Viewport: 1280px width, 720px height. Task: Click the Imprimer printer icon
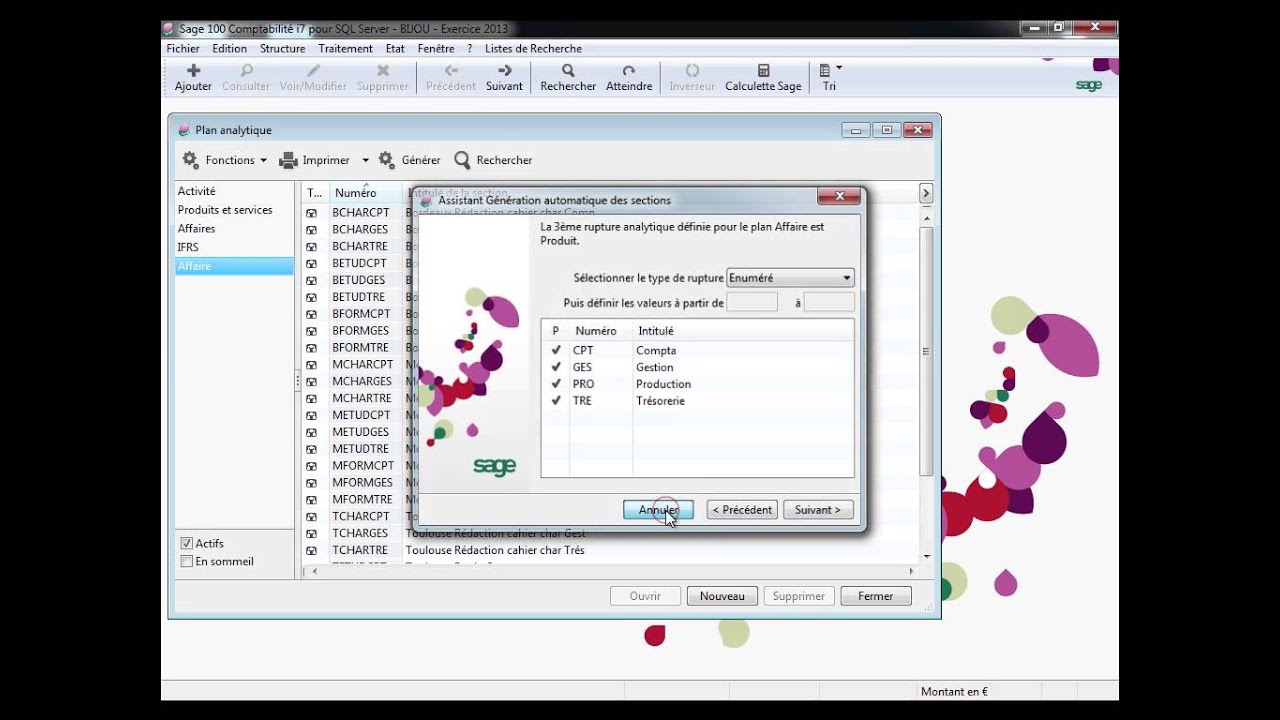coord(288,160)
